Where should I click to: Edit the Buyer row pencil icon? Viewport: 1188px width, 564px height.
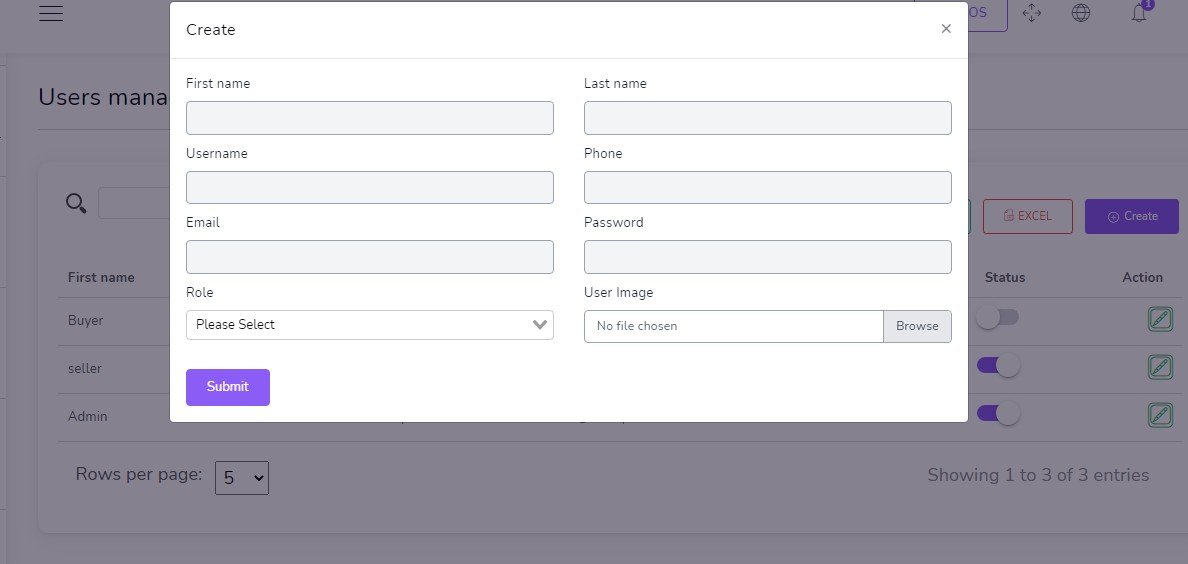coord(1160,320)
